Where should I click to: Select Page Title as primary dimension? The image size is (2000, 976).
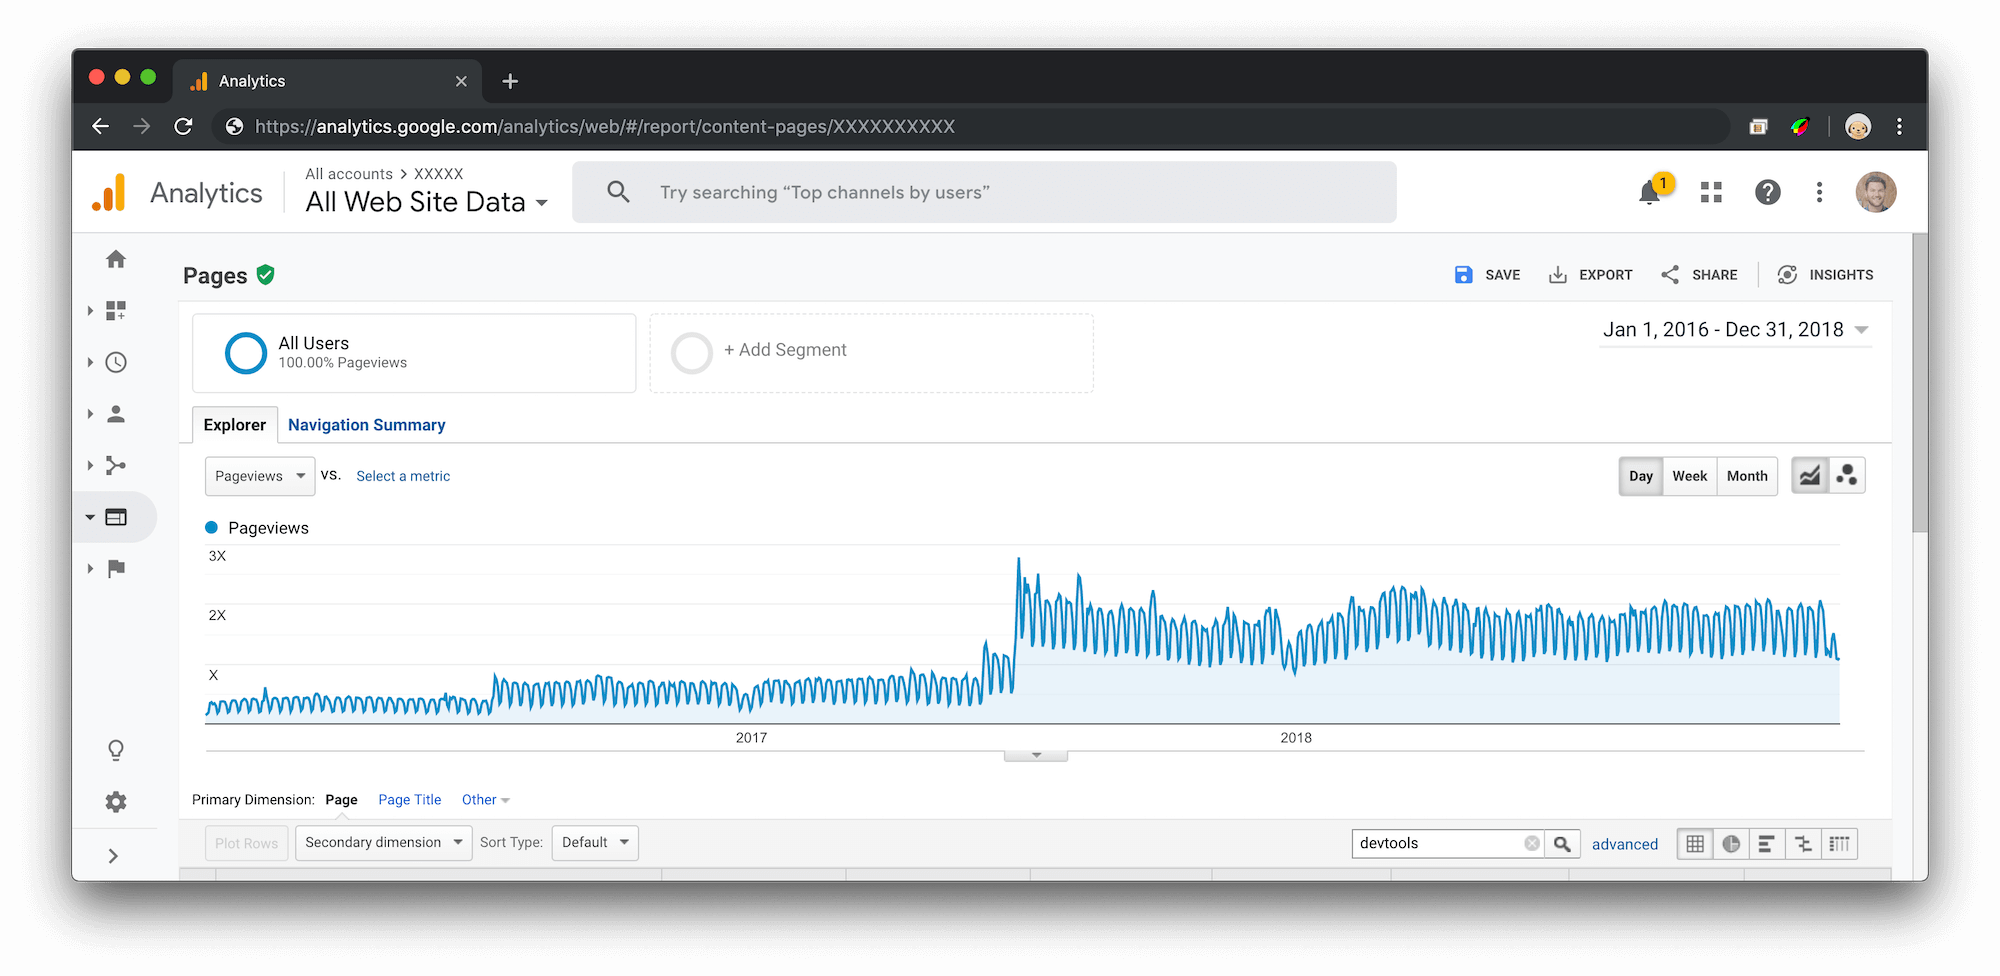[409, 799]
